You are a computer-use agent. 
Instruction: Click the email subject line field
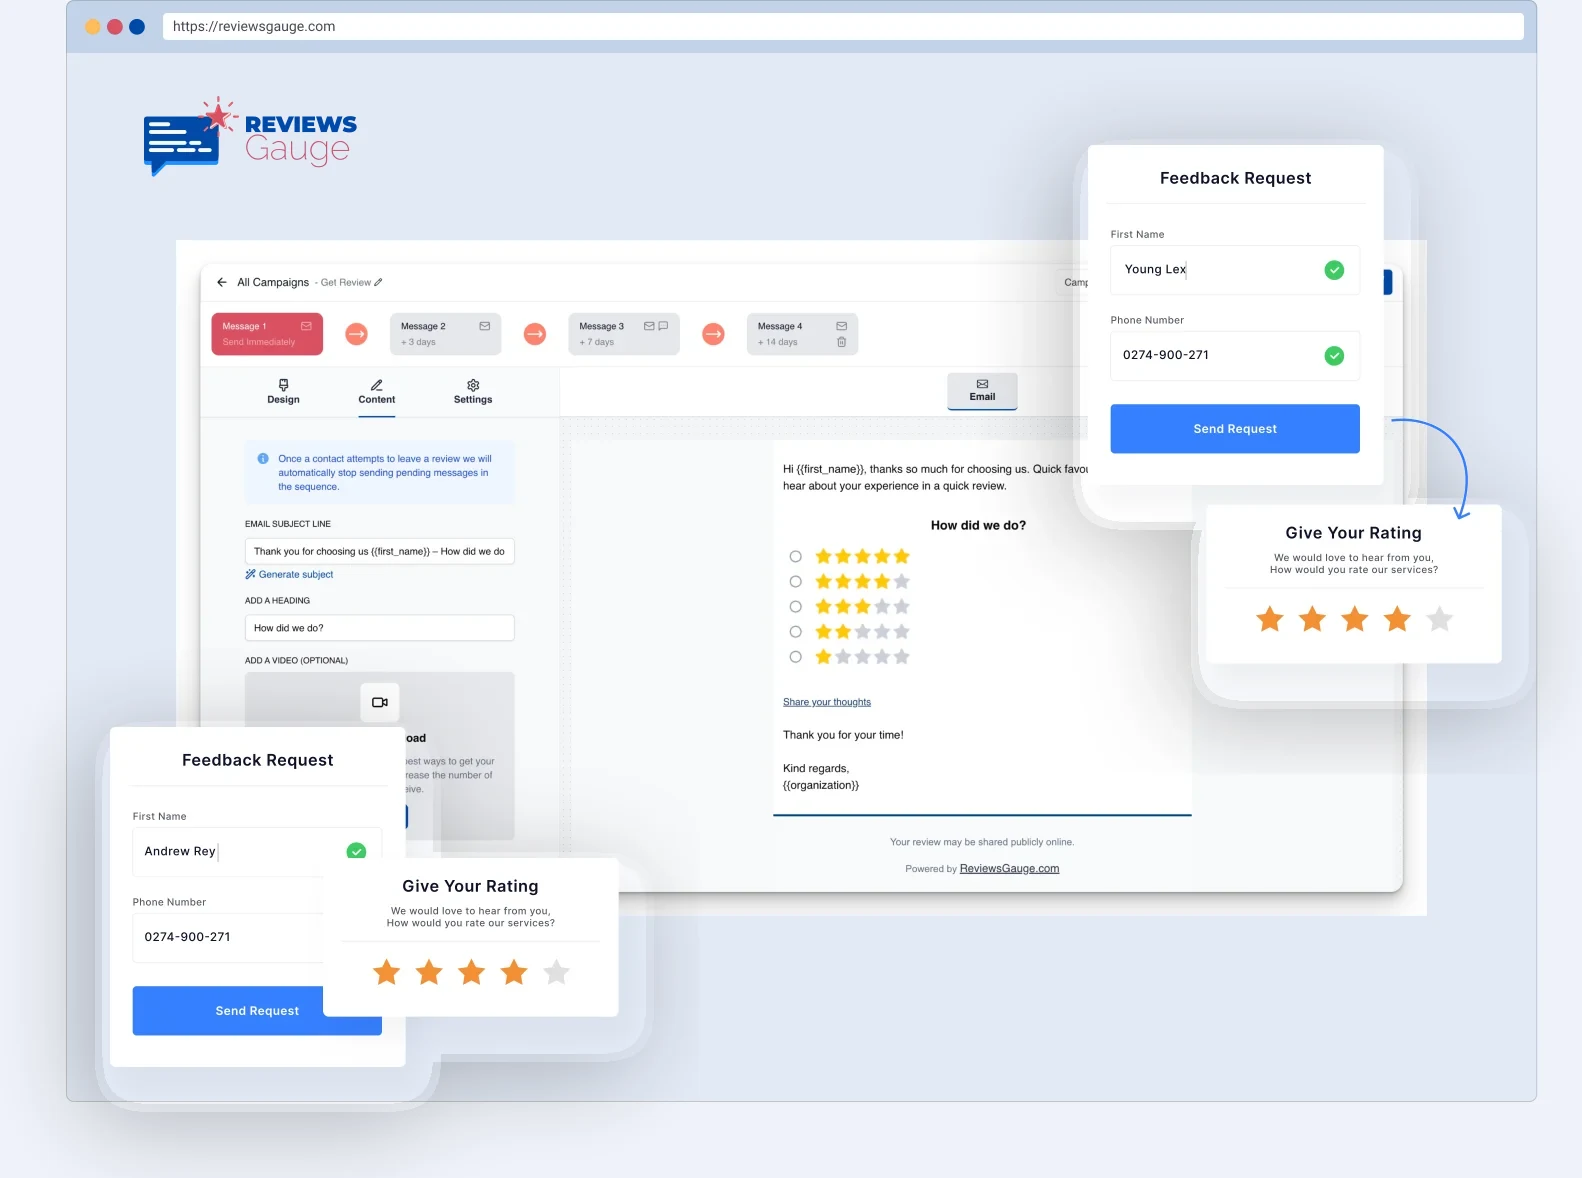pyautogui.click(x=380, y=551)
